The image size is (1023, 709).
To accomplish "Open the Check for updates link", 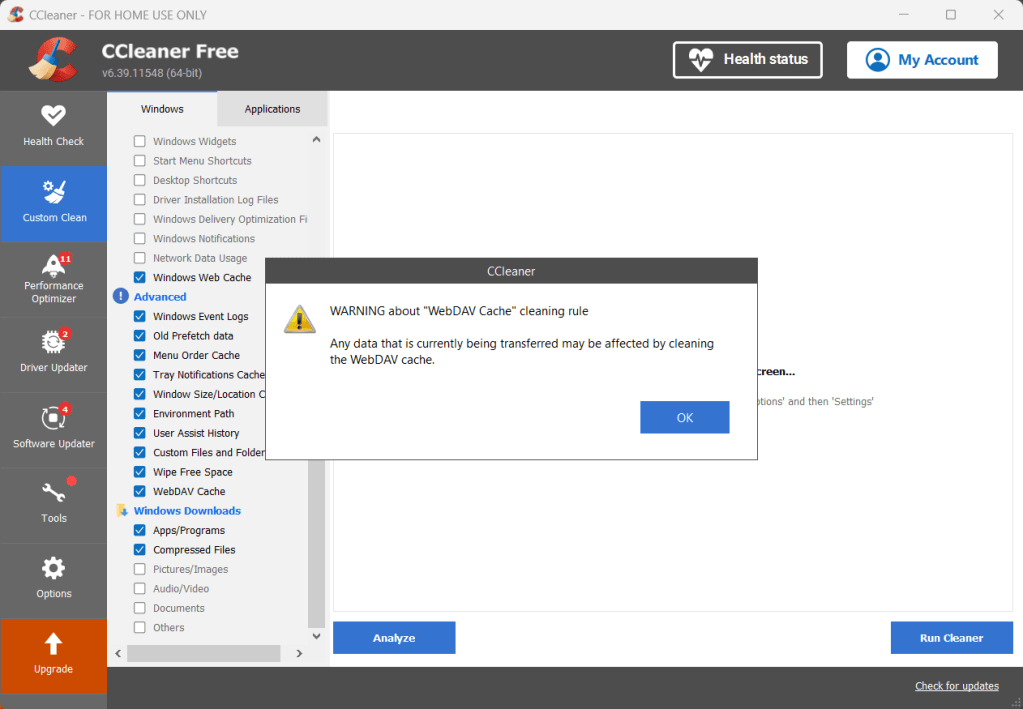I will click(x=956, y=685).
